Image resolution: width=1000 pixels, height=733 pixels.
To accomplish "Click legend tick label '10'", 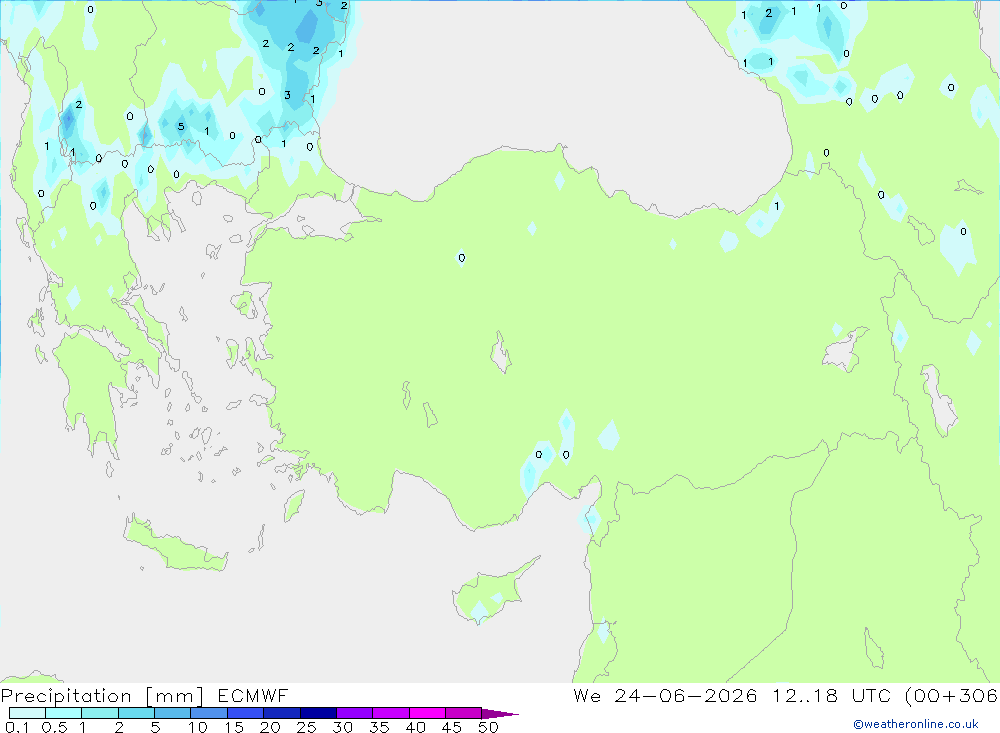I will [198, 727].
